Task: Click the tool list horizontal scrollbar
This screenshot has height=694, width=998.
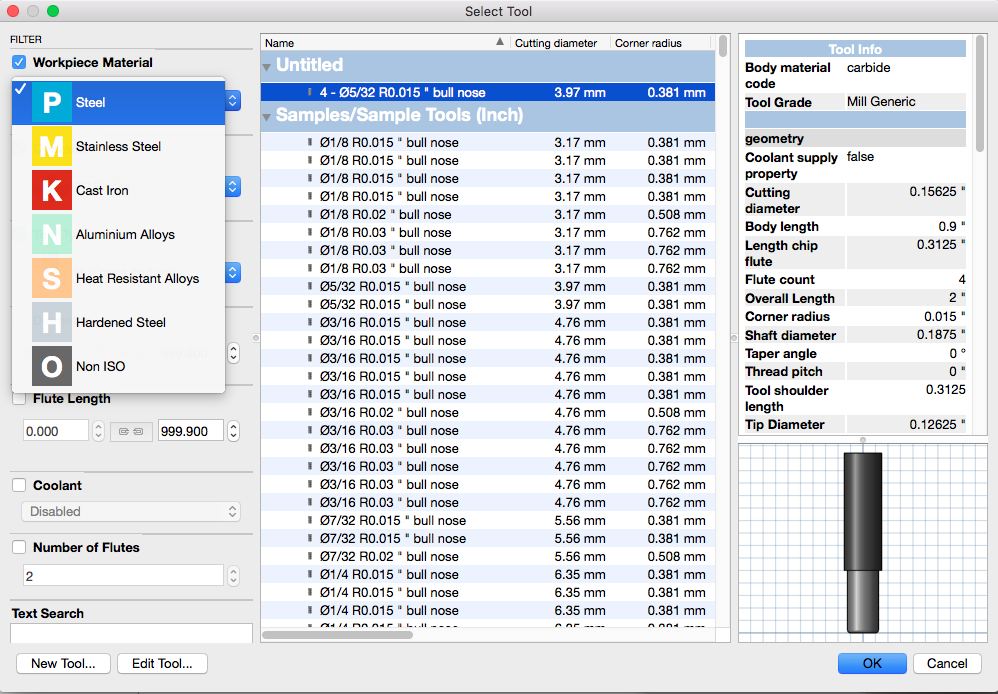Action: pos(337,635)
